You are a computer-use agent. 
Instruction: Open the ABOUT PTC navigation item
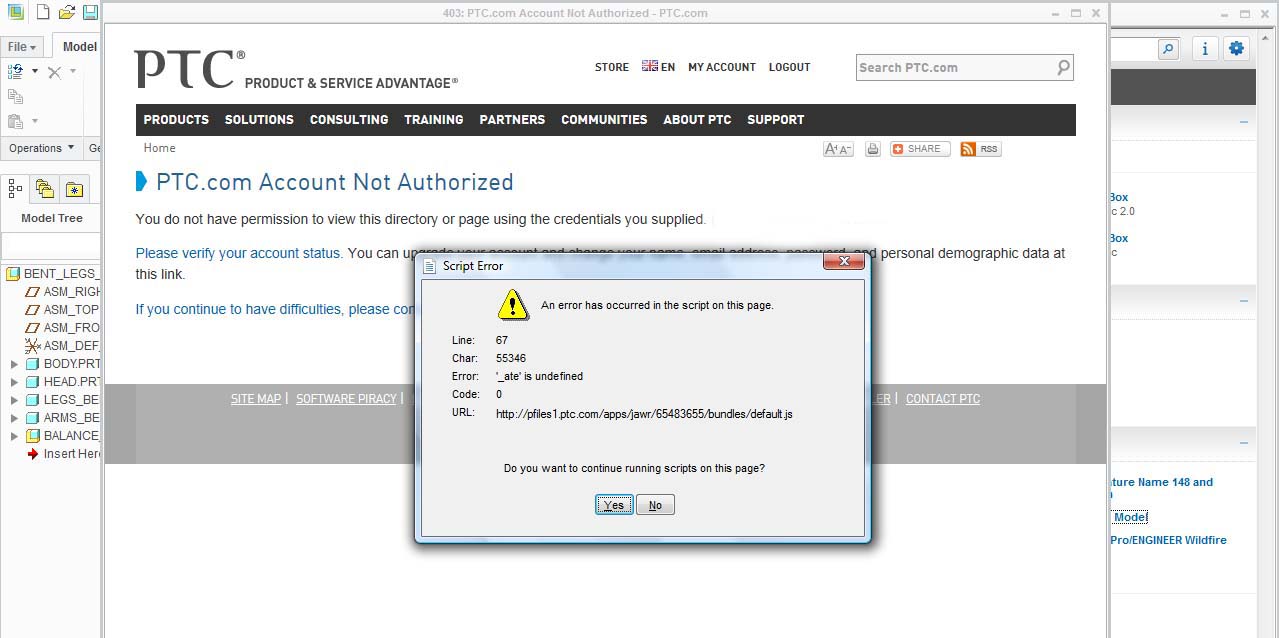pos(697,119)
